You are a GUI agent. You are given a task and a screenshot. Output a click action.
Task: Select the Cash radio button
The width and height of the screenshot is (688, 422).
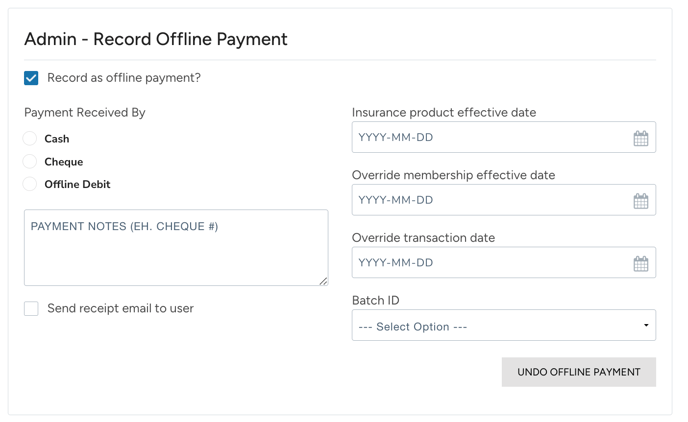pos(30,139)
